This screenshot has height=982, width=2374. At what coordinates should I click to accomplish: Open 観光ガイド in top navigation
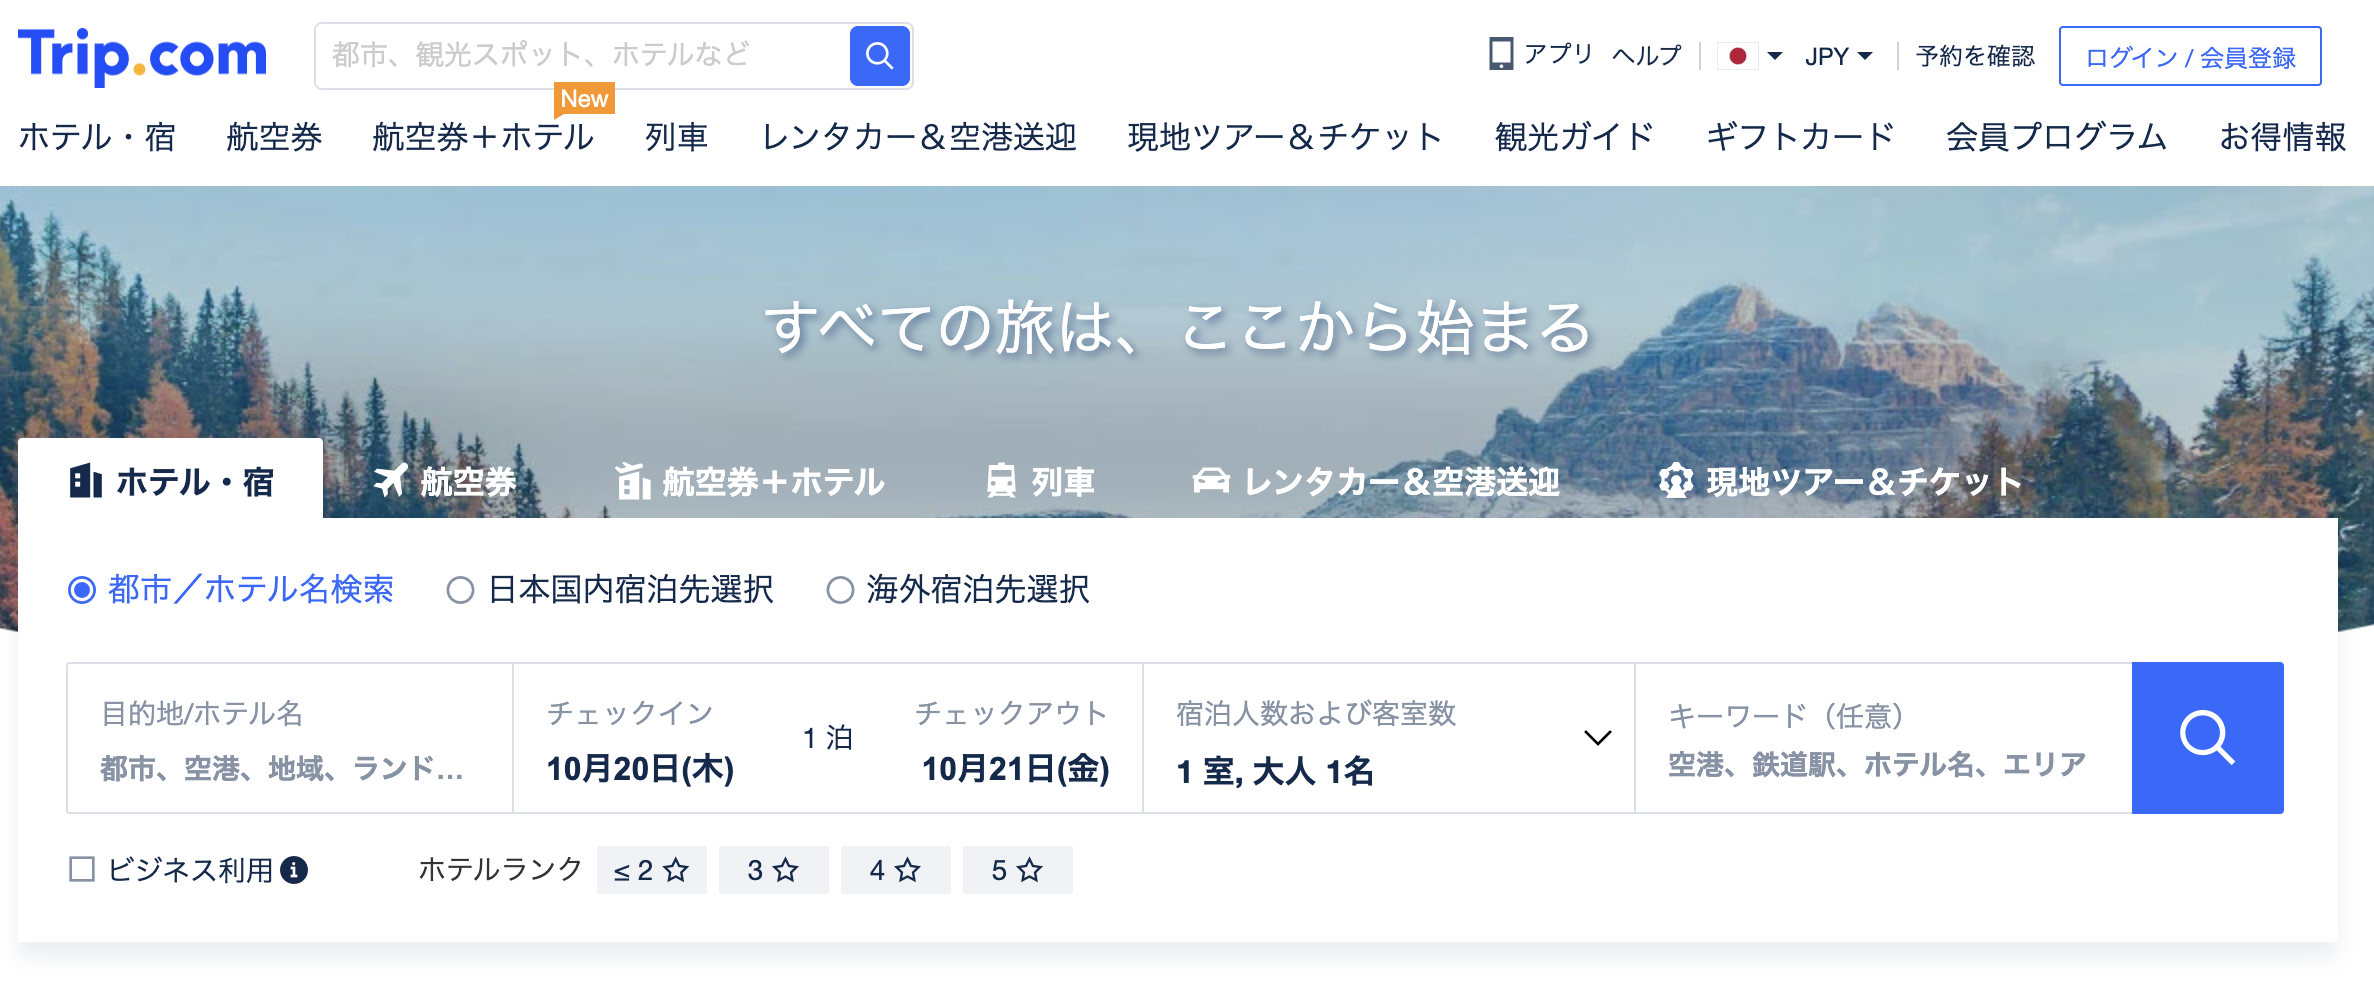click(x=1574, y=137)
